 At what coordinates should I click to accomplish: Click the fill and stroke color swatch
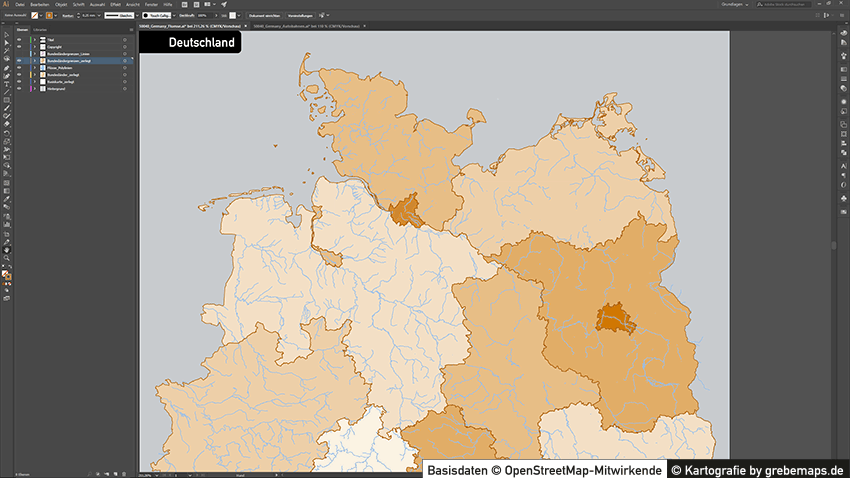coord(7,273)
